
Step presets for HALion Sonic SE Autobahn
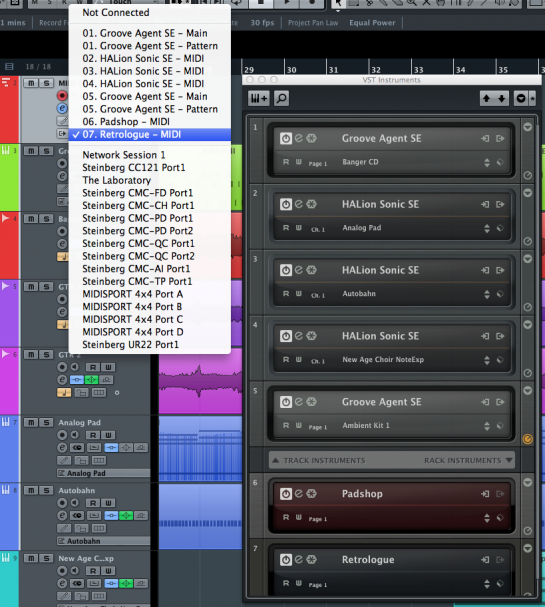coord(487,294)
